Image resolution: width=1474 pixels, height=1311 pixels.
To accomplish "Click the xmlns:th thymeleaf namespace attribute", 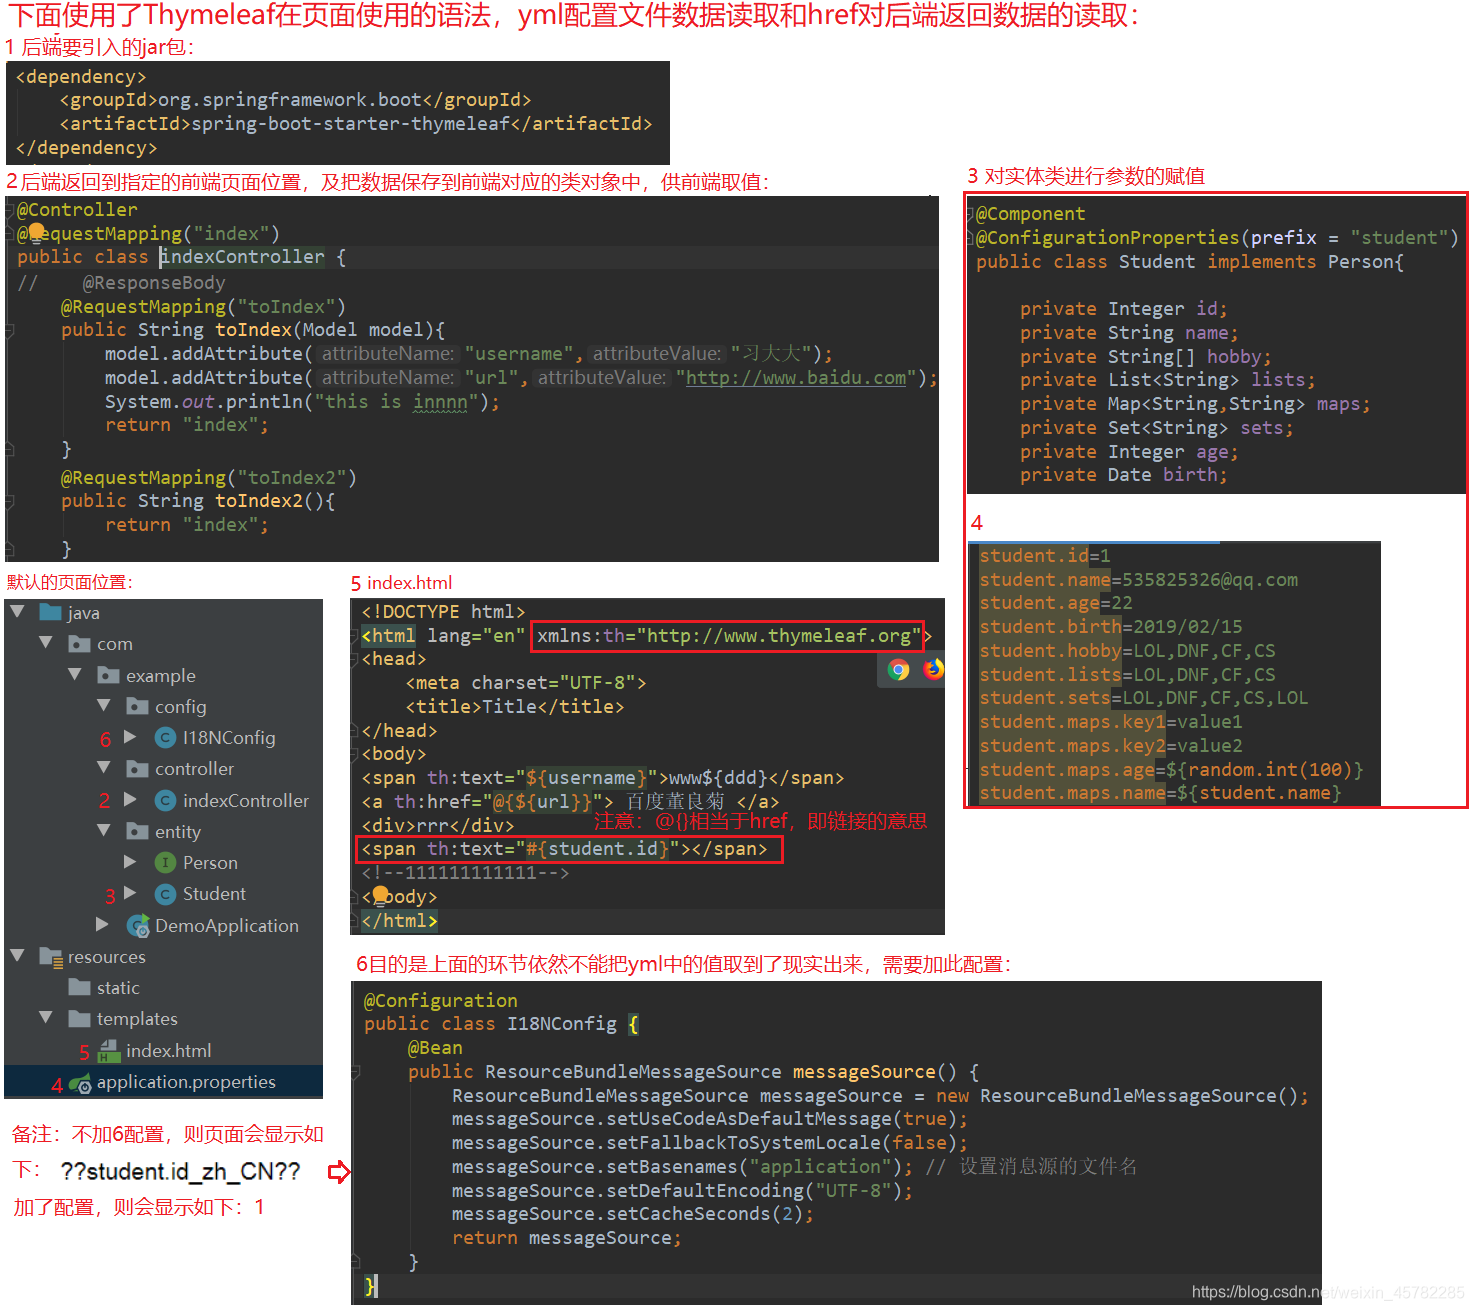I will point(729,636).
